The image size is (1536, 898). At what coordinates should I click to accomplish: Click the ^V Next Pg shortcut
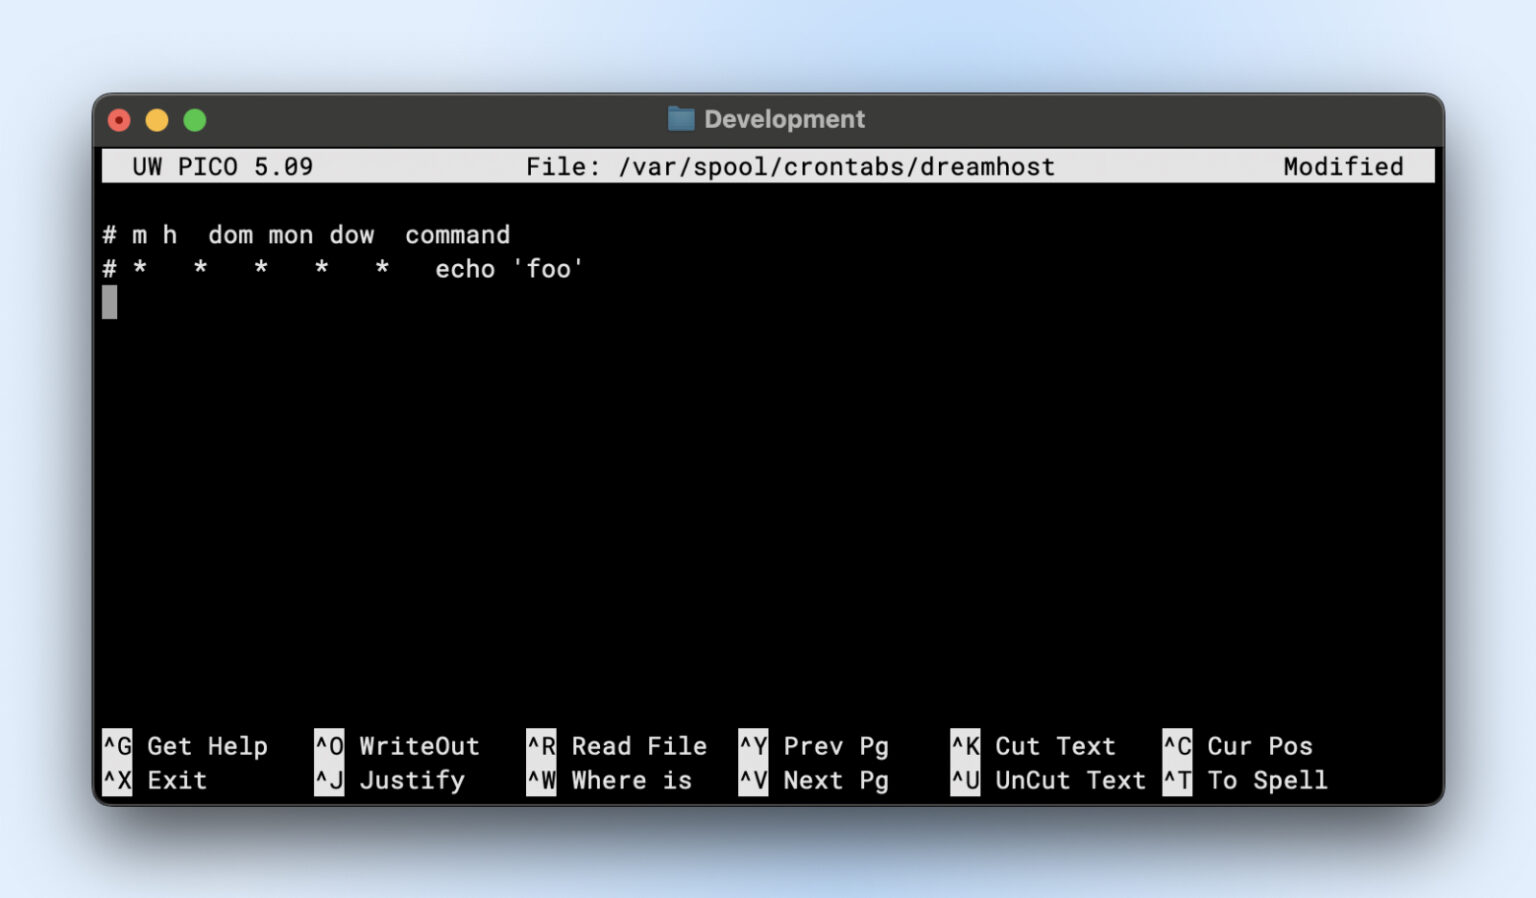[x=814, y=780]
